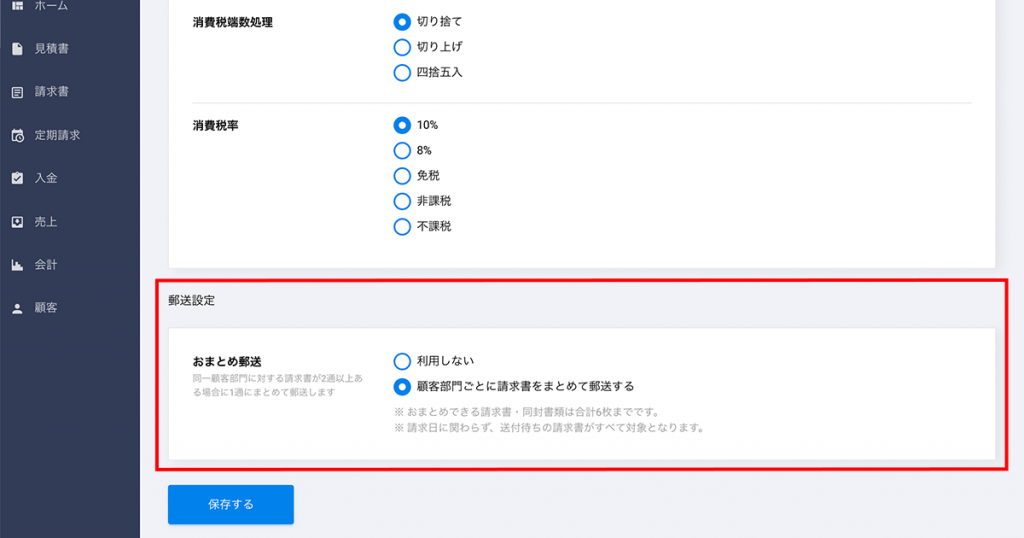The height and width of the screenshot is (538, 1024).
Task: Choose 免税 tax option
Action: point(402,176)
